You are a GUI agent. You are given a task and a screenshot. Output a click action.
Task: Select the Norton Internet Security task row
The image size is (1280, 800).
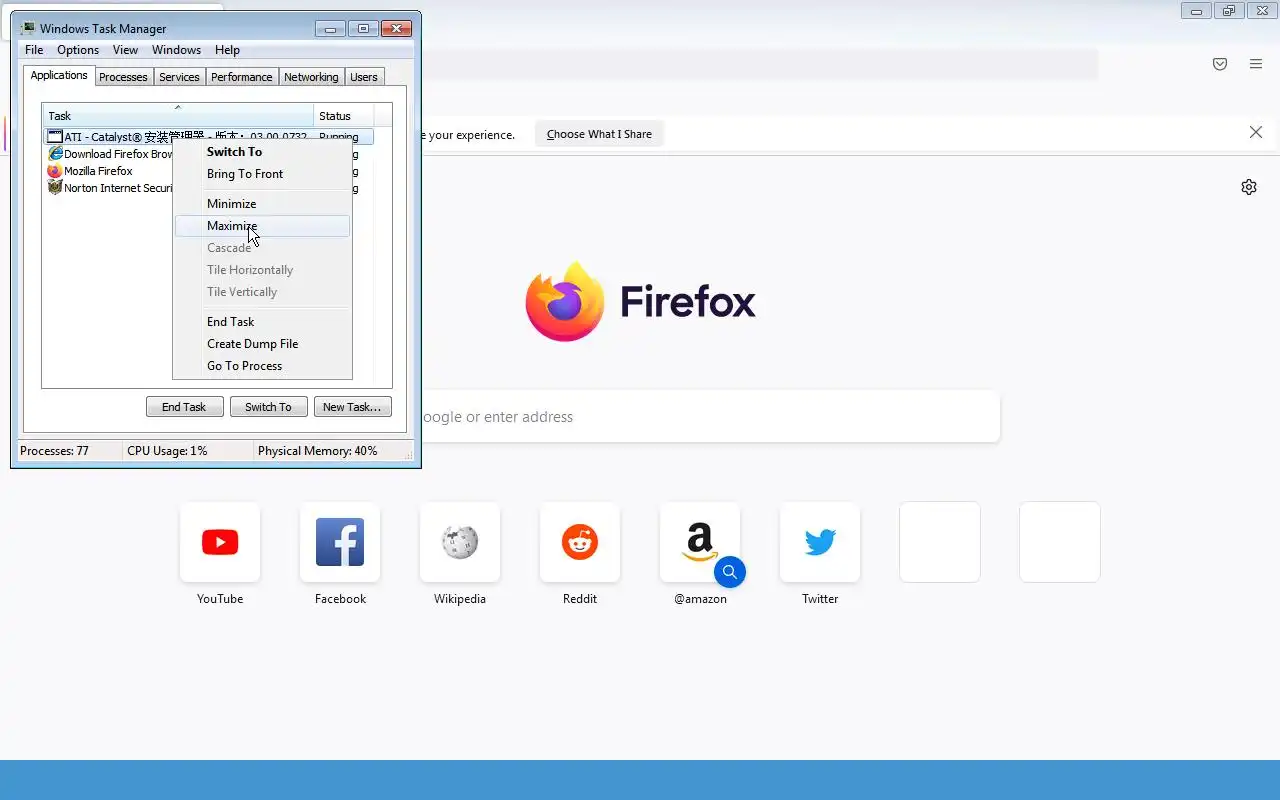(x=108, y=188)
